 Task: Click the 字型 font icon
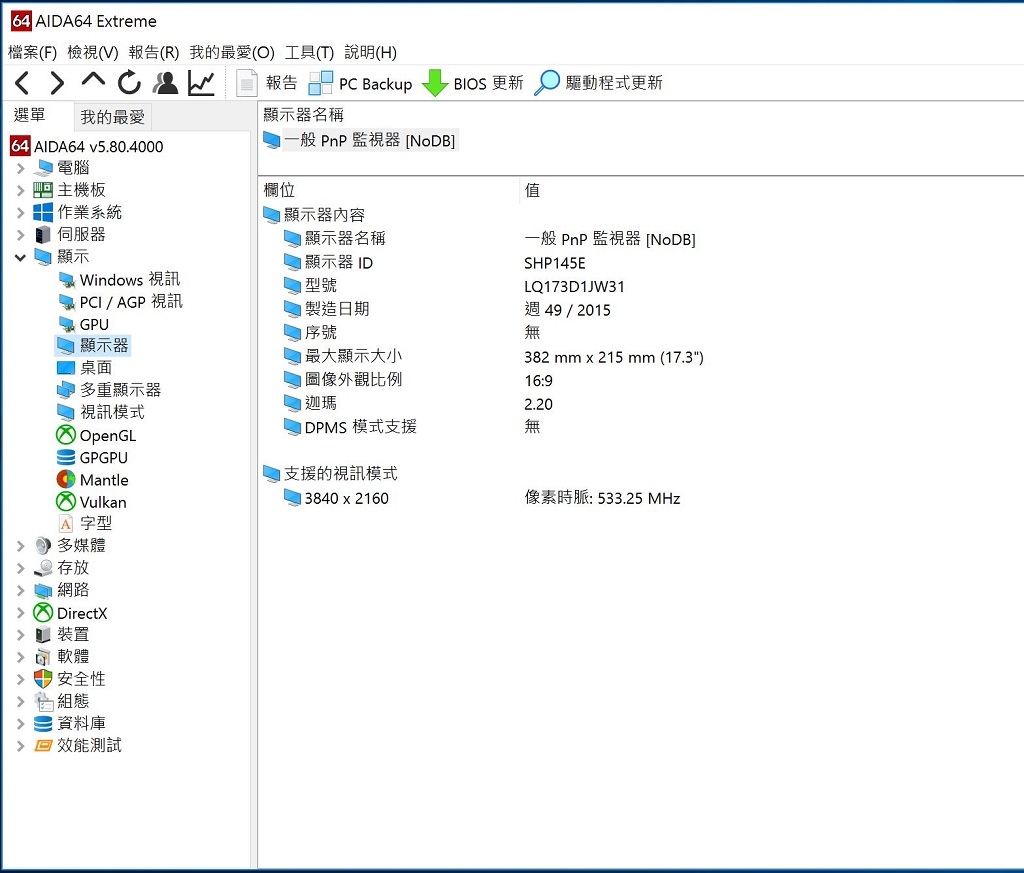[x=66, y=524]
